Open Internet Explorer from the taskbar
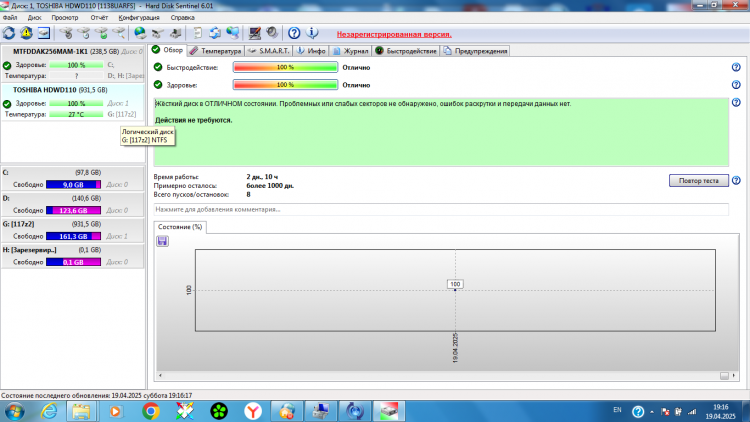 click(49, 411)
